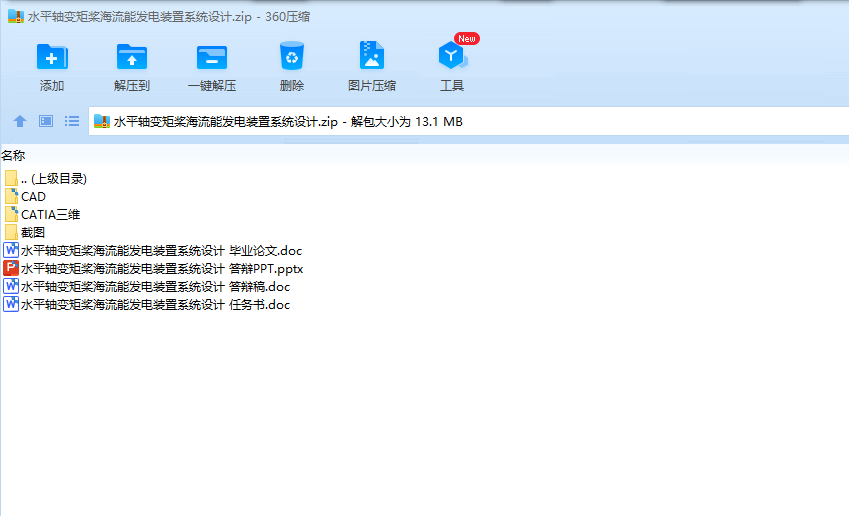Click the 添加 (Add) toolbar icon
849x516 pixels.
coord(52,57)
